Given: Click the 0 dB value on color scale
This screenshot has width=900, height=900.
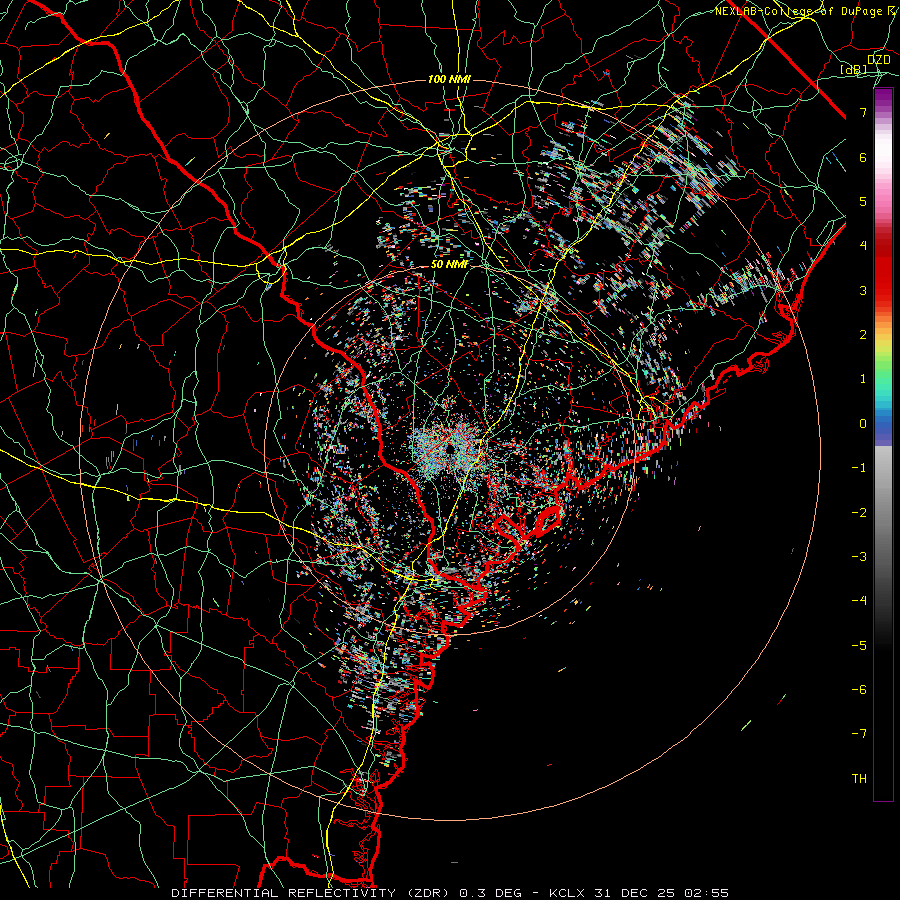Looking at the screenshot, I should [x=863, y=424].
